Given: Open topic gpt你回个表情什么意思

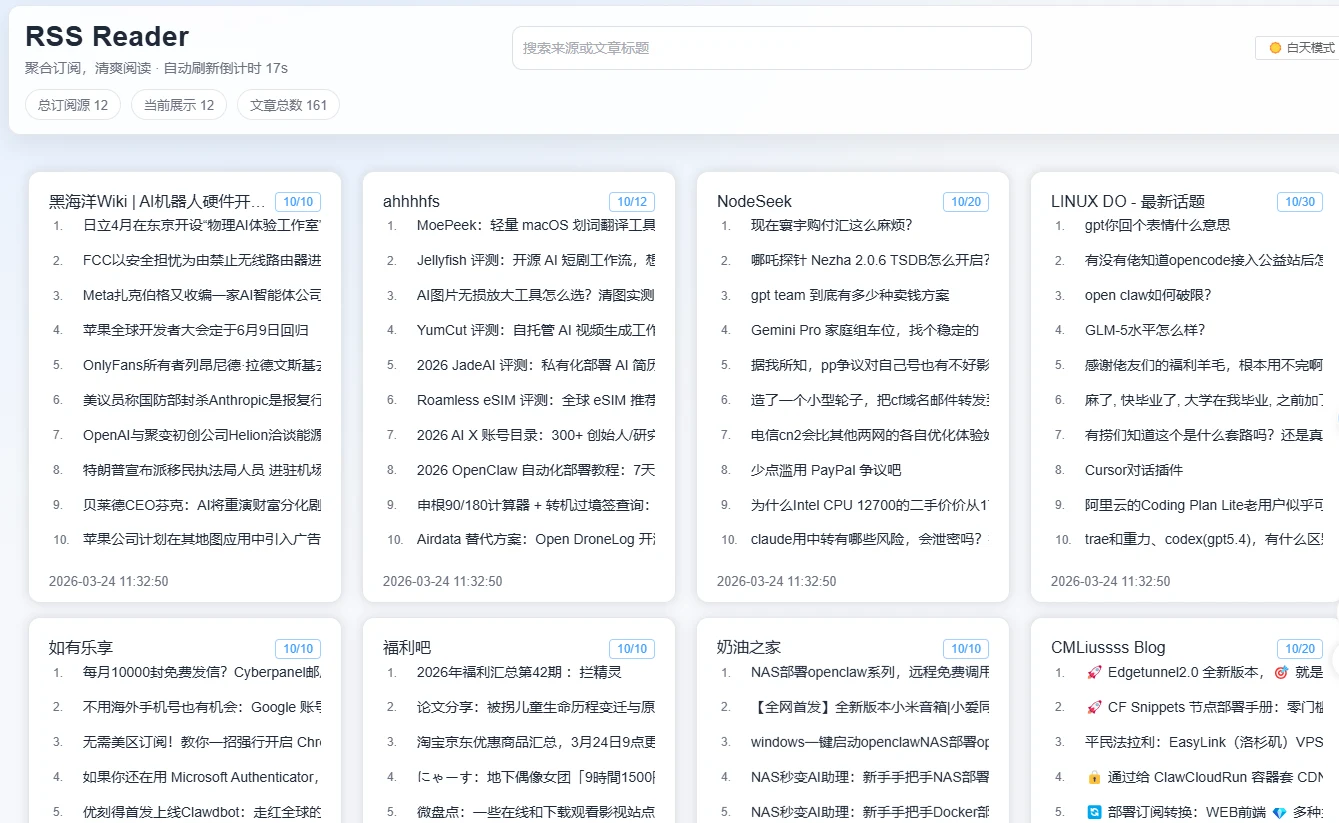Looking at the screenshot, I should (x=1158, y=225).
